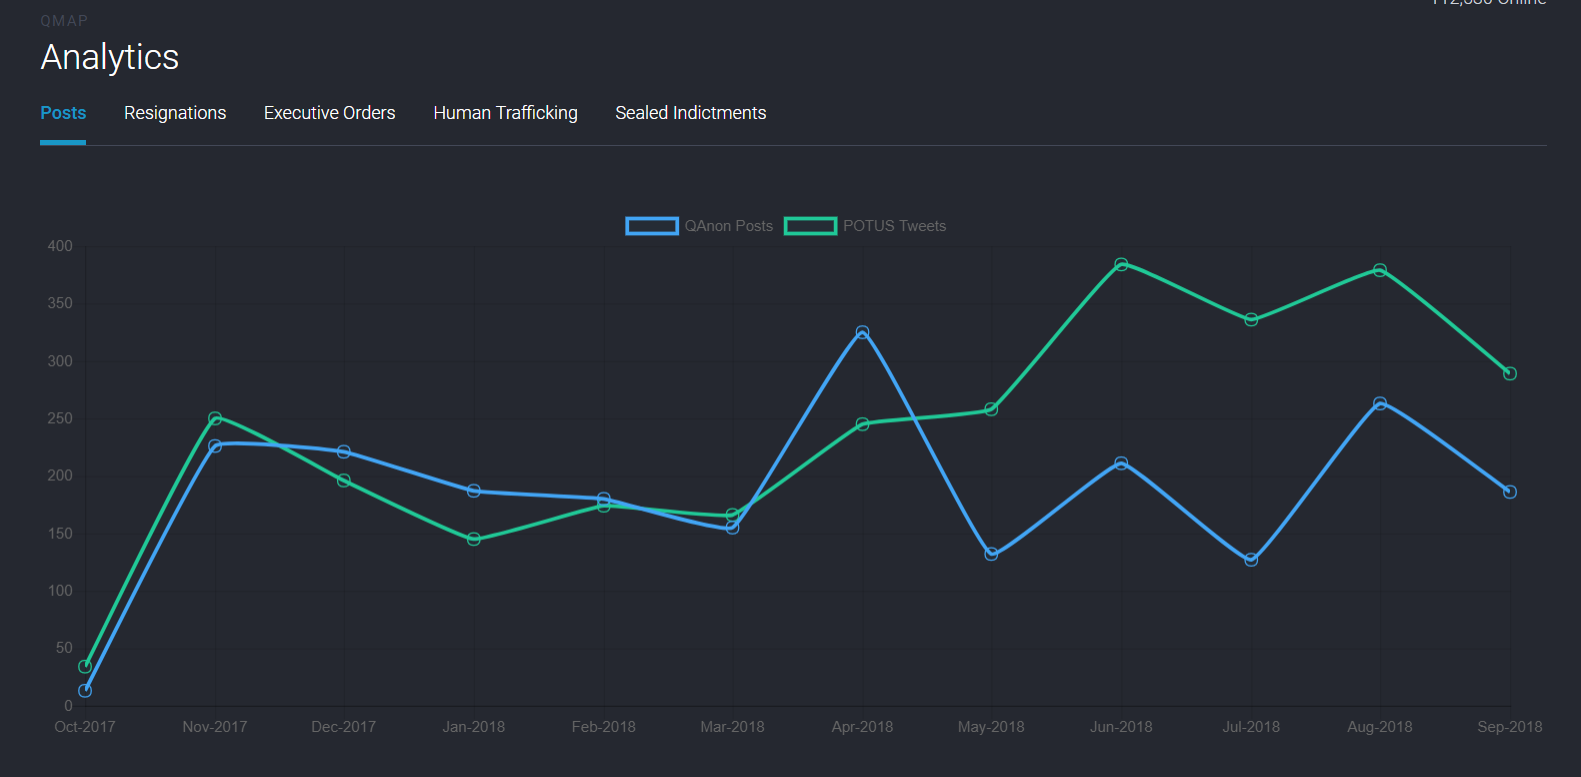Toggle the POTUS Tweets legend label
Viewport: 1581px width, 777px height.
pyautogui.click(x=894, y=226)
